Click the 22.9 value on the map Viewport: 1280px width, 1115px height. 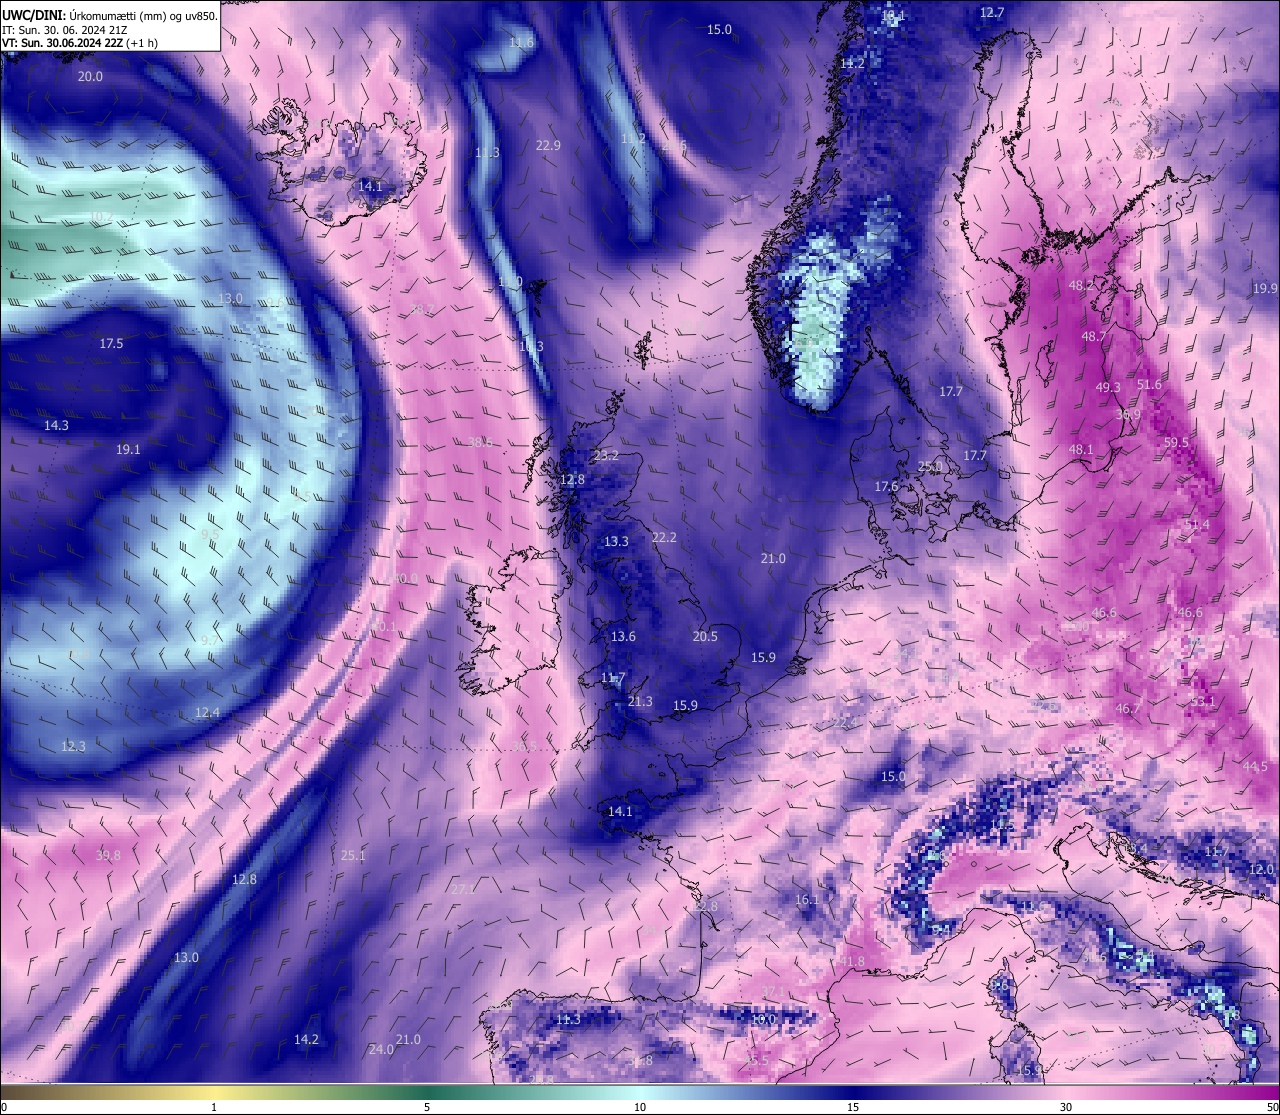(548, 146)
